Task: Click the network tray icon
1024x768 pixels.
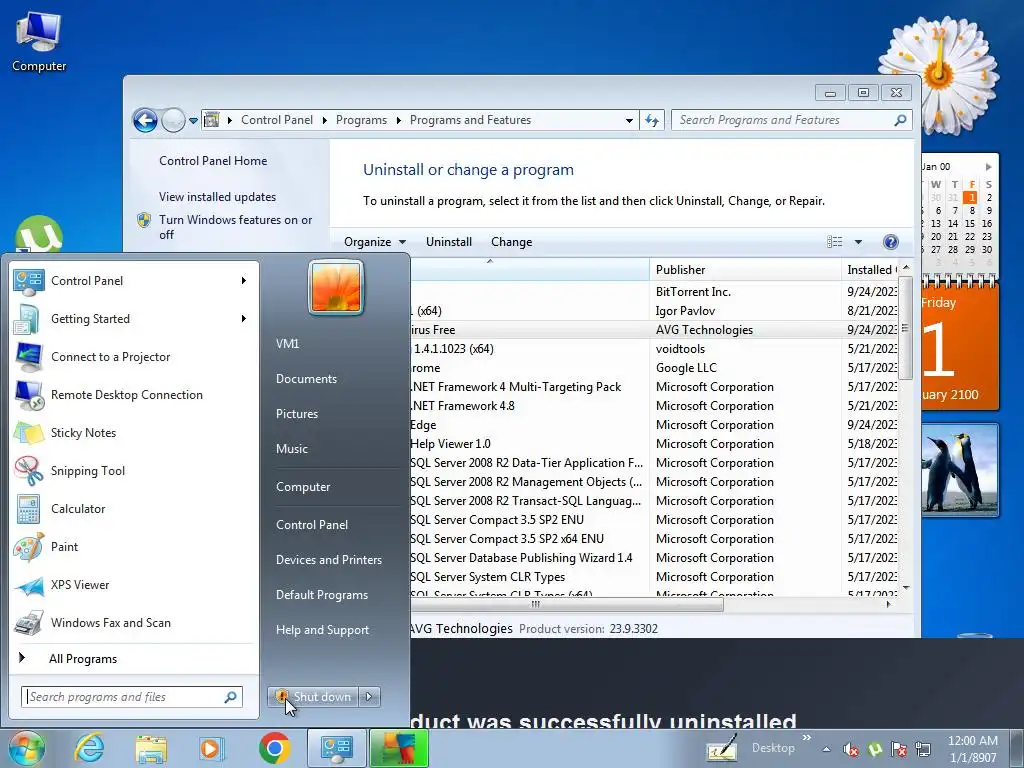Action: coord(923,749)
